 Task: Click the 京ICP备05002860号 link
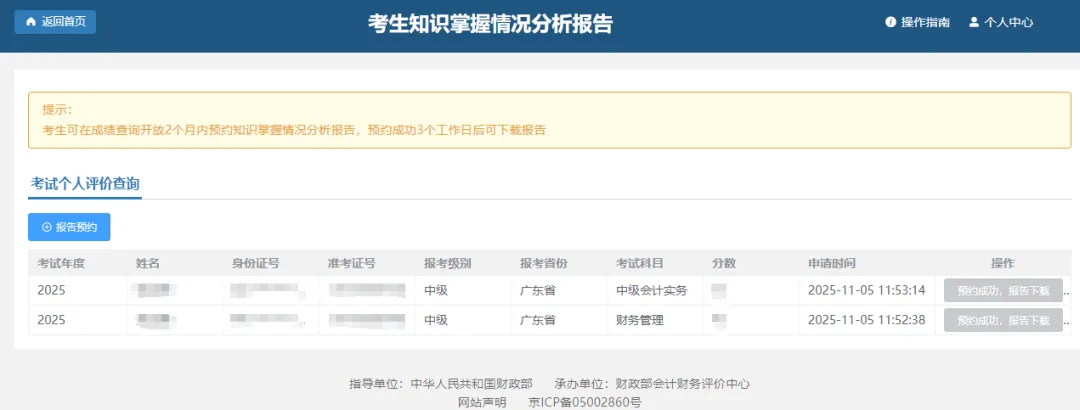point(584,401)
